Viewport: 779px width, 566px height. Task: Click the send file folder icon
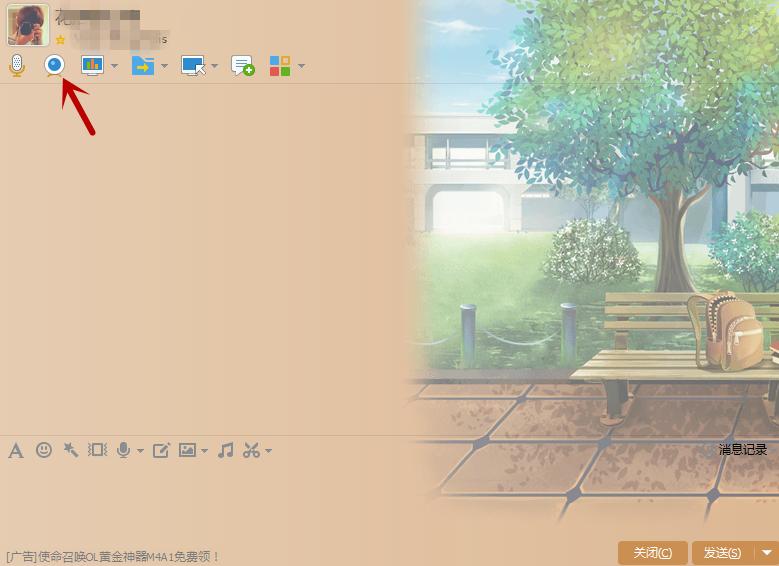(x=143, y=65)
